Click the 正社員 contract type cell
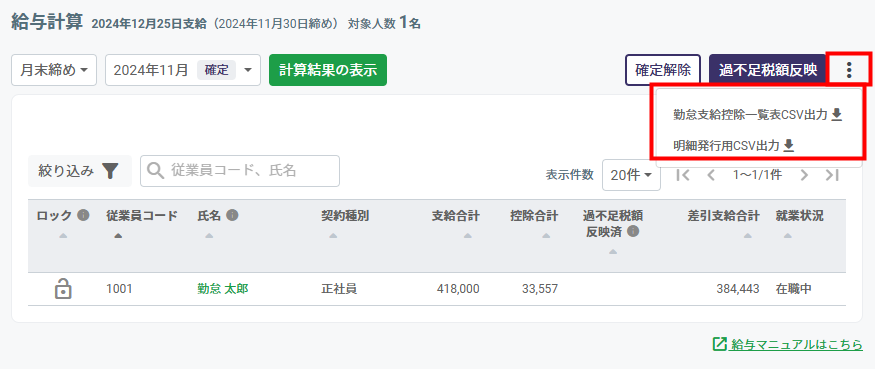875x369 pixels. click(339, 289)
